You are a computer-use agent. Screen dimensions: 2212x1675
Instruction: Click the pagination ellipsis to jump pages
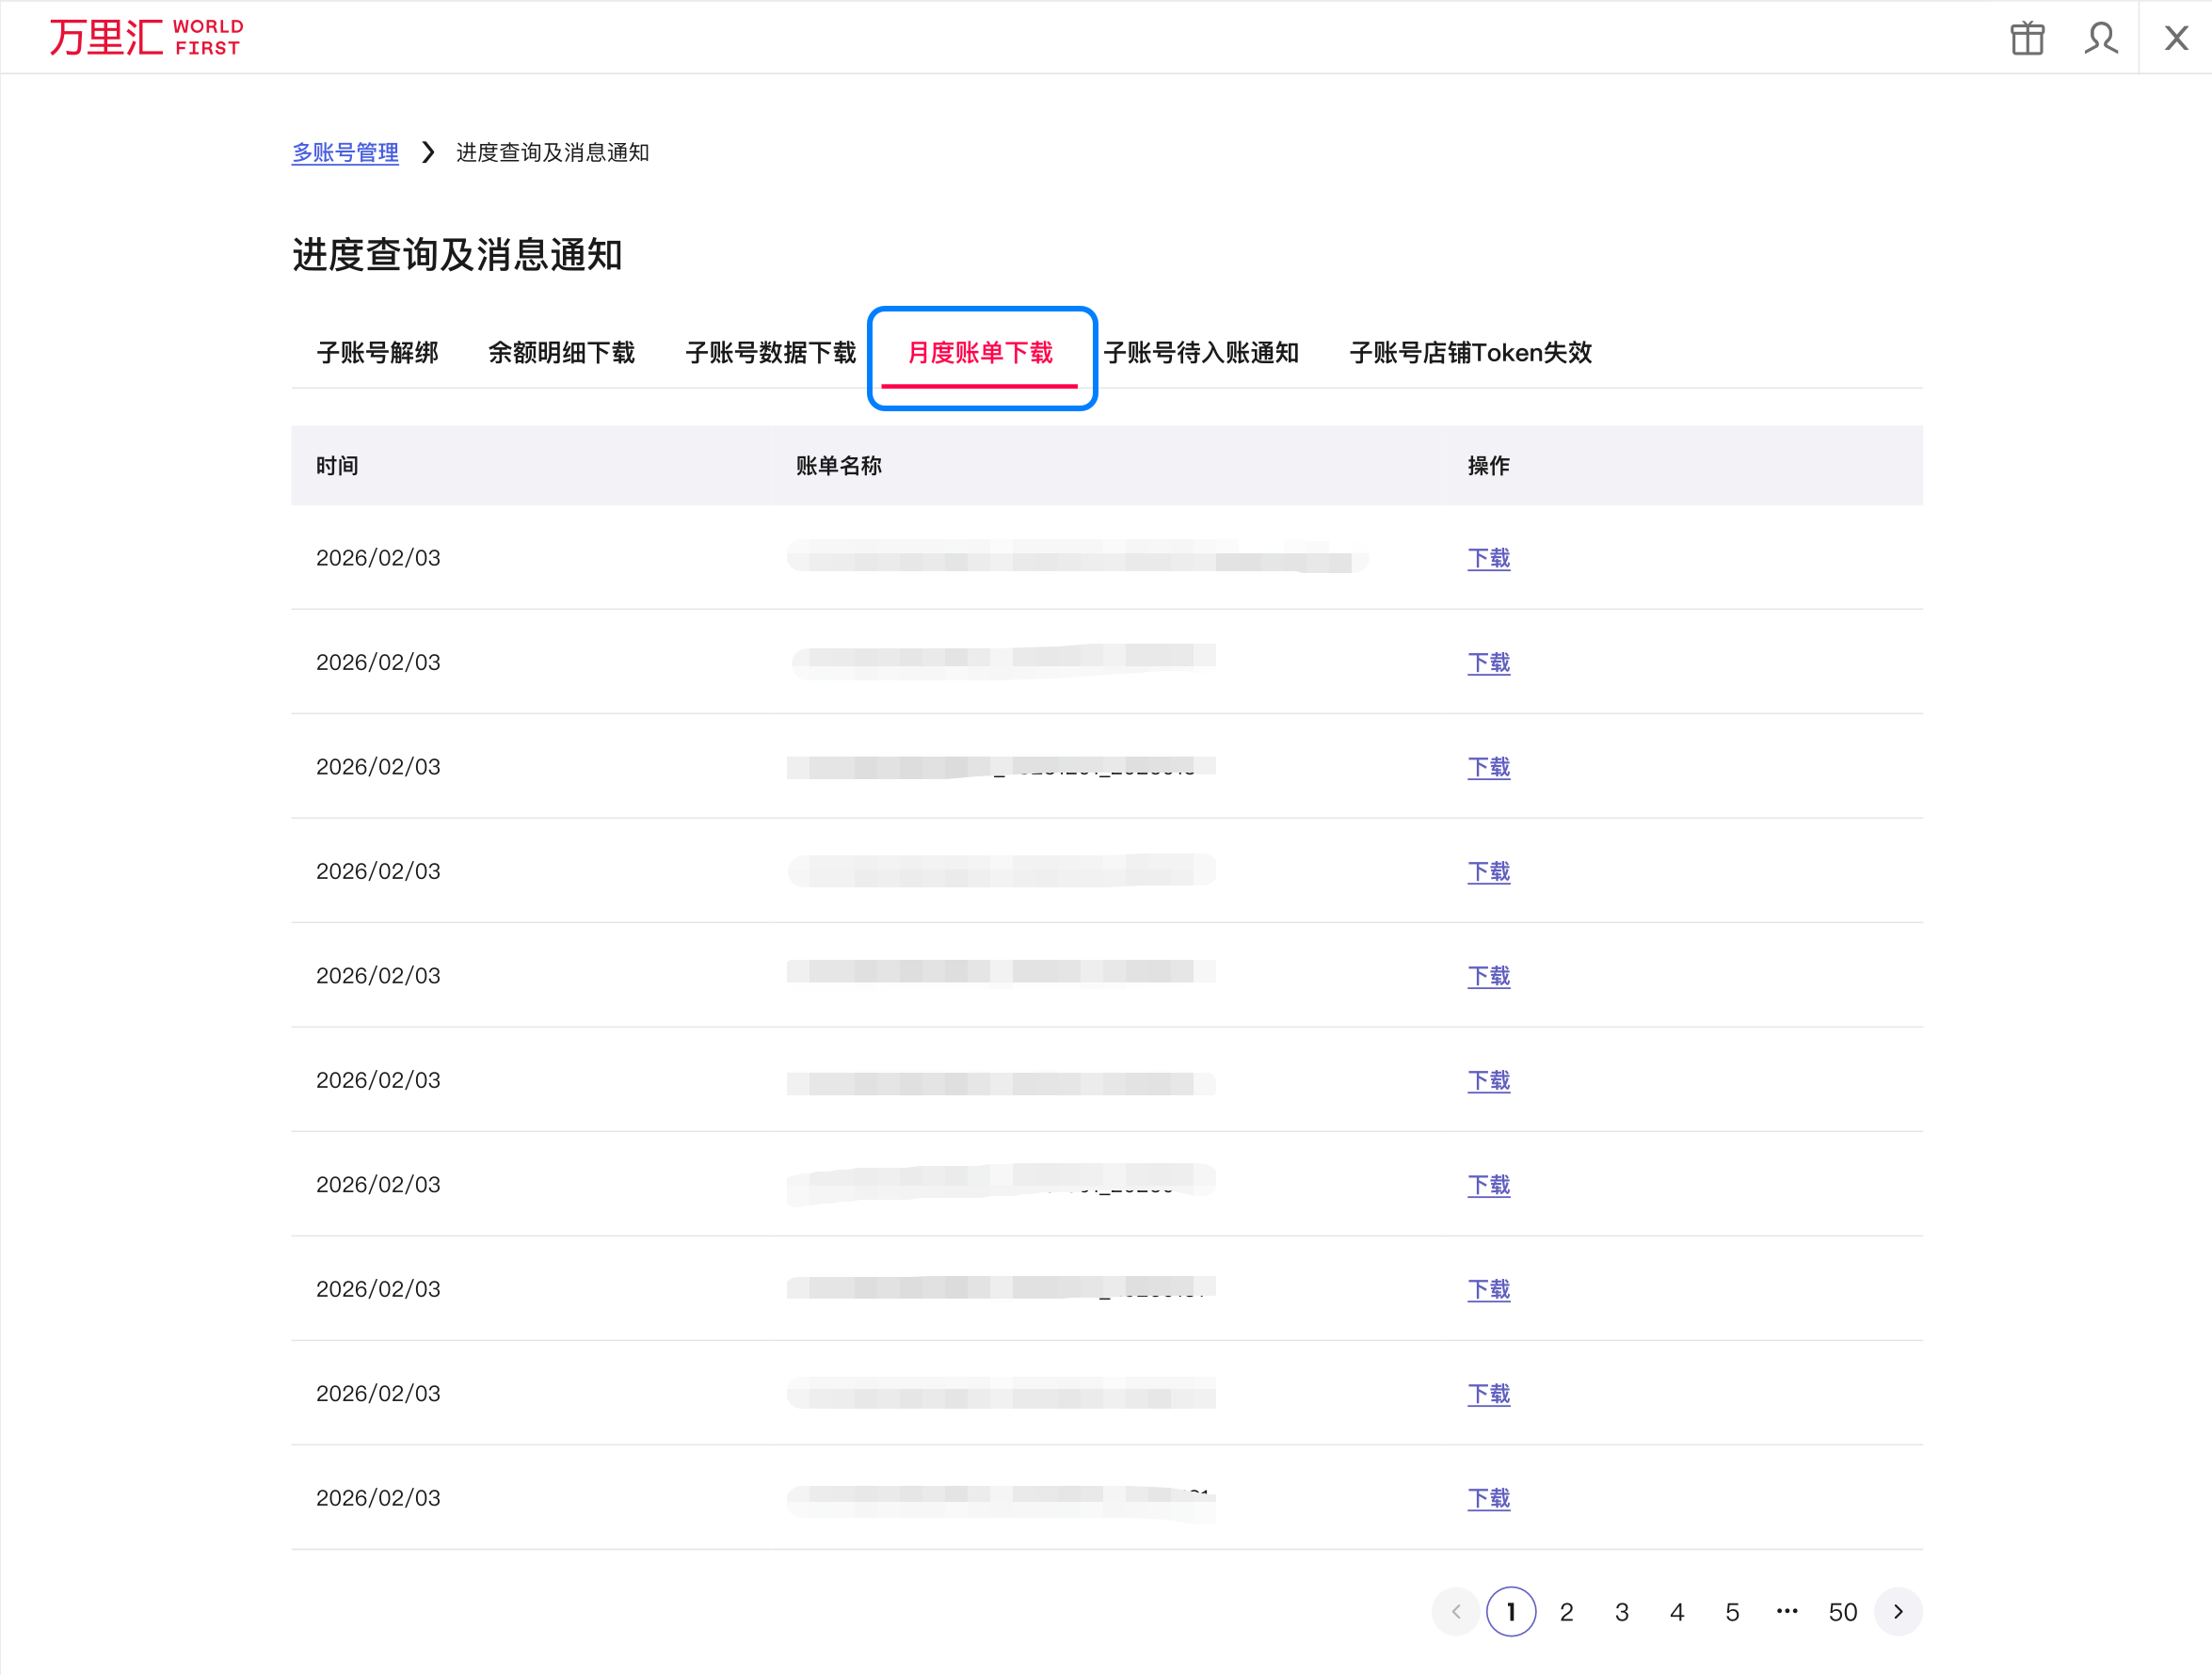click(x=1787, y=1611)
